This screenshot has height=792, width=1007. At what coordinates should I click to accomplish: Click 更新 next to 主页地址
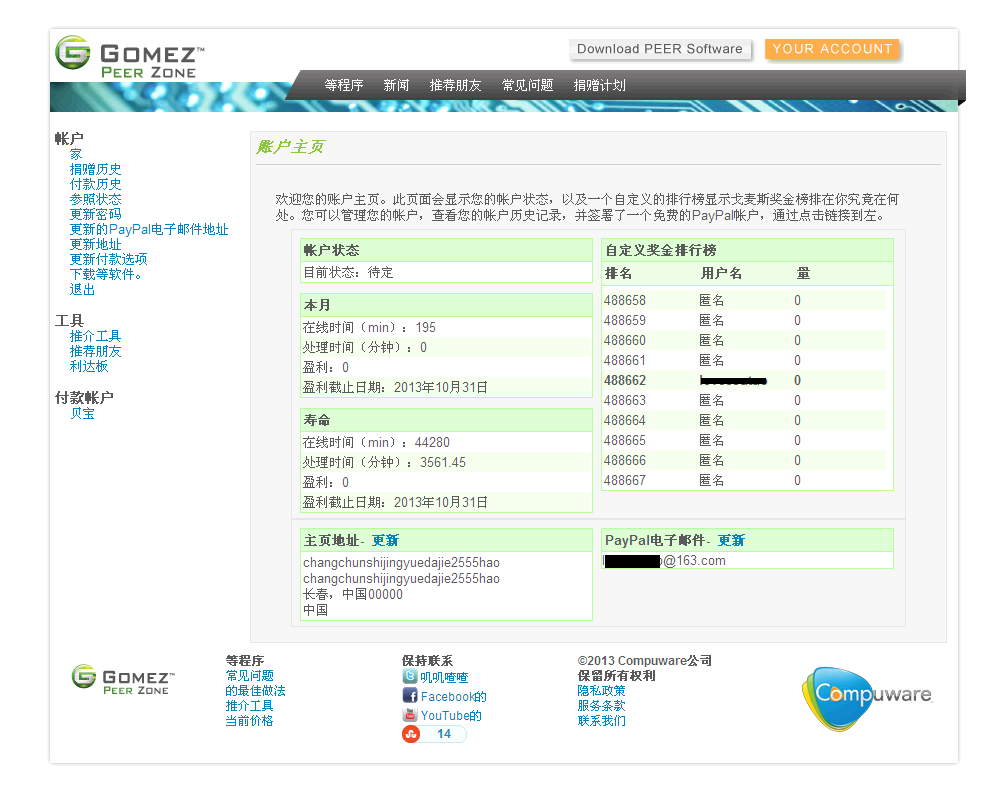[x=385, y=541]
